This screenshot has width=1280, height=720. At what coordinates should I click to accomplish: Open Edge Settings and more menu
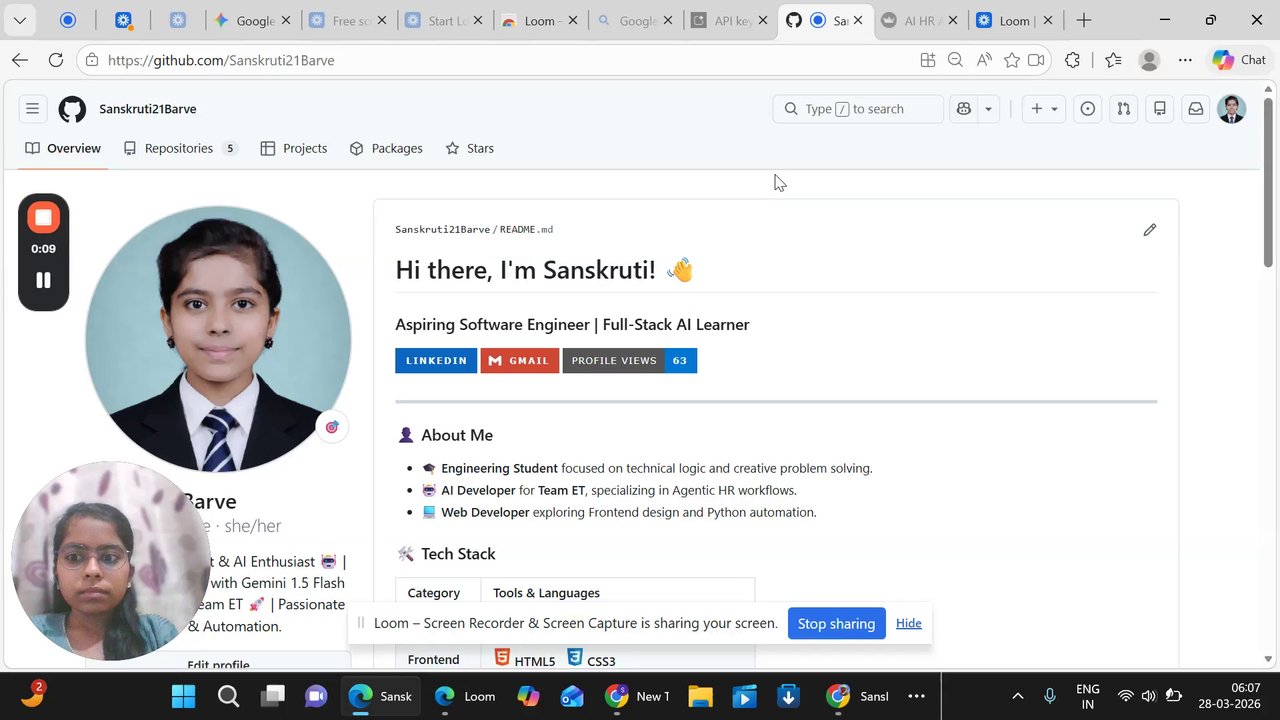(x=1185, y=60)
